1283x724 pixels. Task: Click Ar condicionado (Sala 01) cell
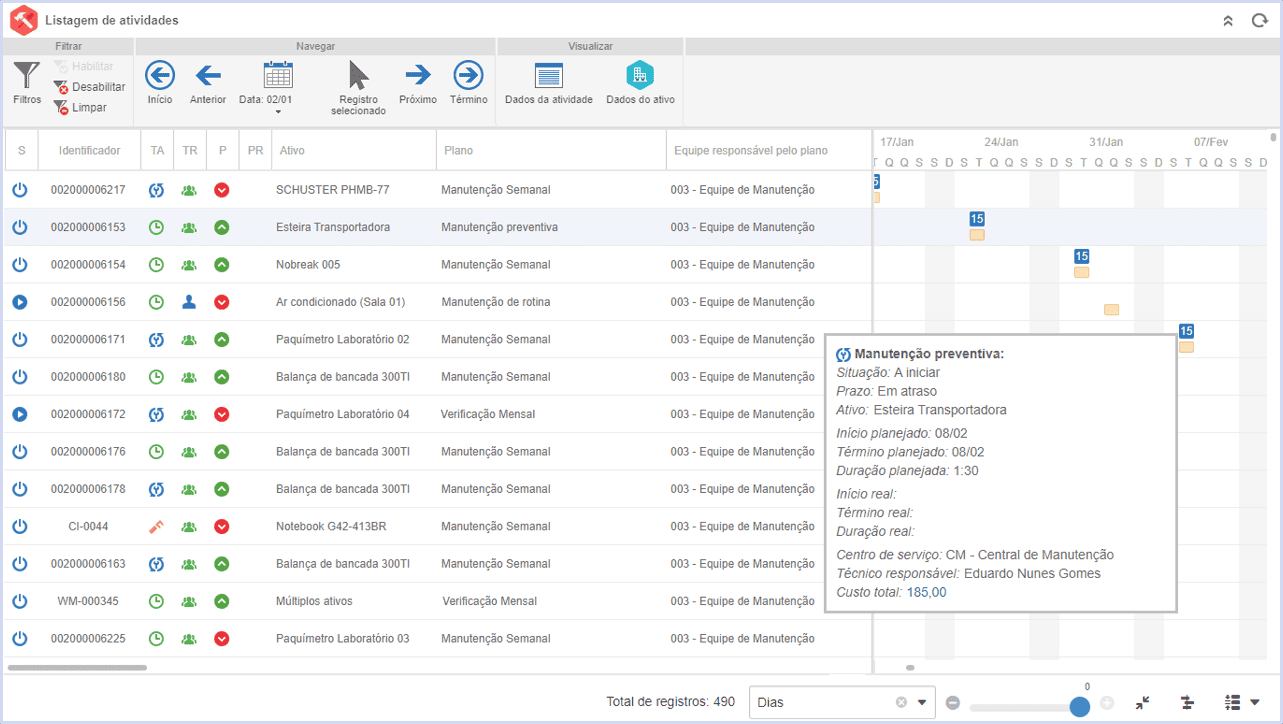[x=341, y=302]
